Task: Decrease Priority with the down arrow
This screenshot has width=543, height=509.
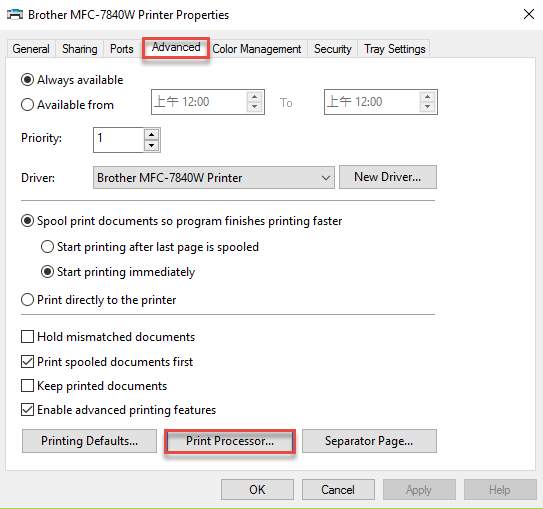Action: pos(152,146)
